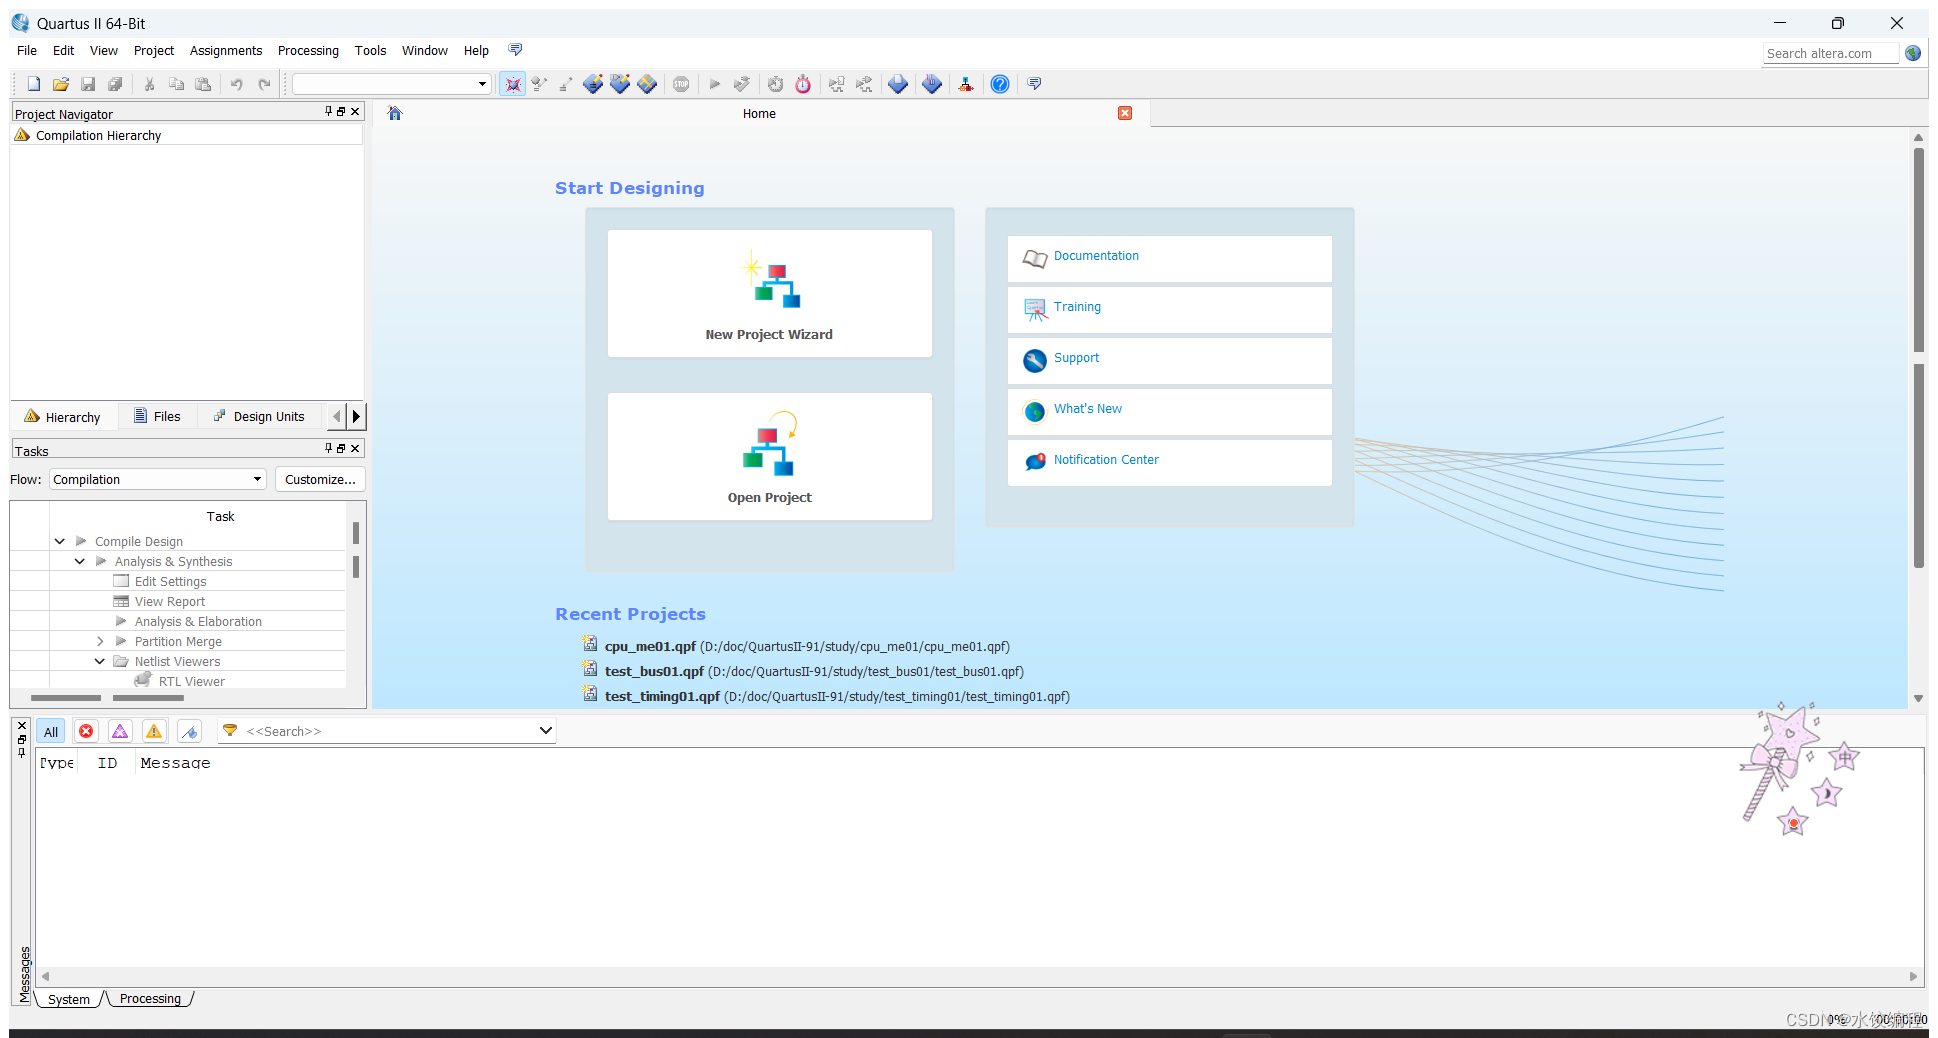The image size is (1938, 1038).
Task: Switch to the Processing messages tab
Action: [x=150, y=998]
